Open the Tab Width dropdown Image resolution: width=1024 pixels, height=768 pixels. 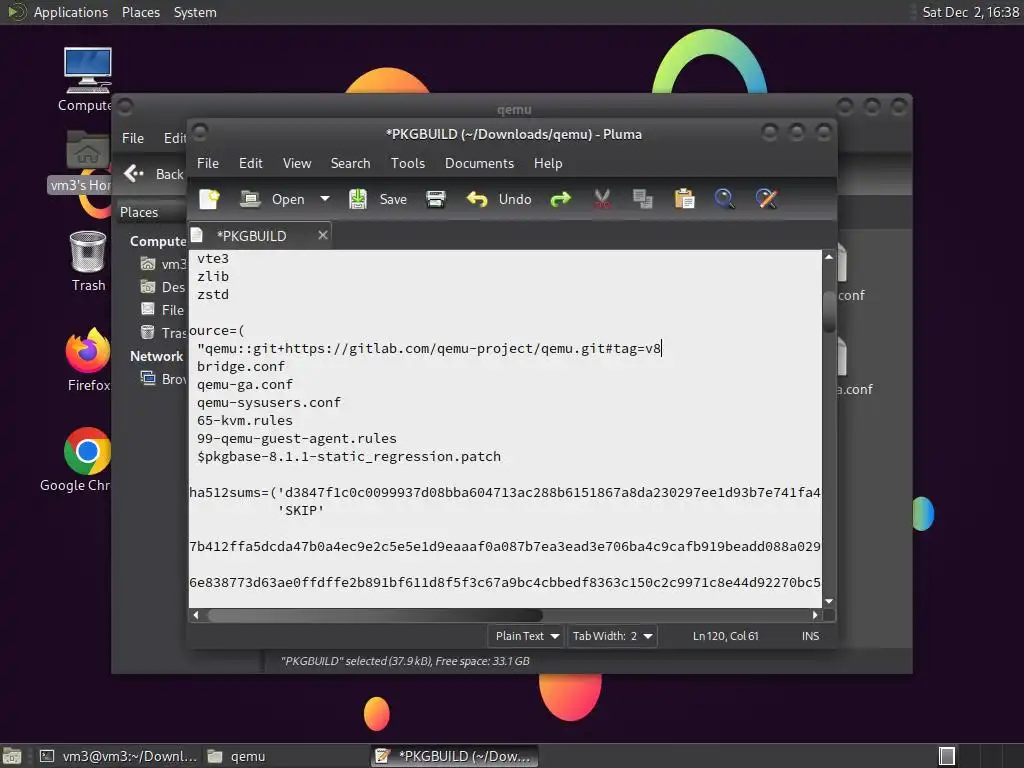tap(612, 636)
